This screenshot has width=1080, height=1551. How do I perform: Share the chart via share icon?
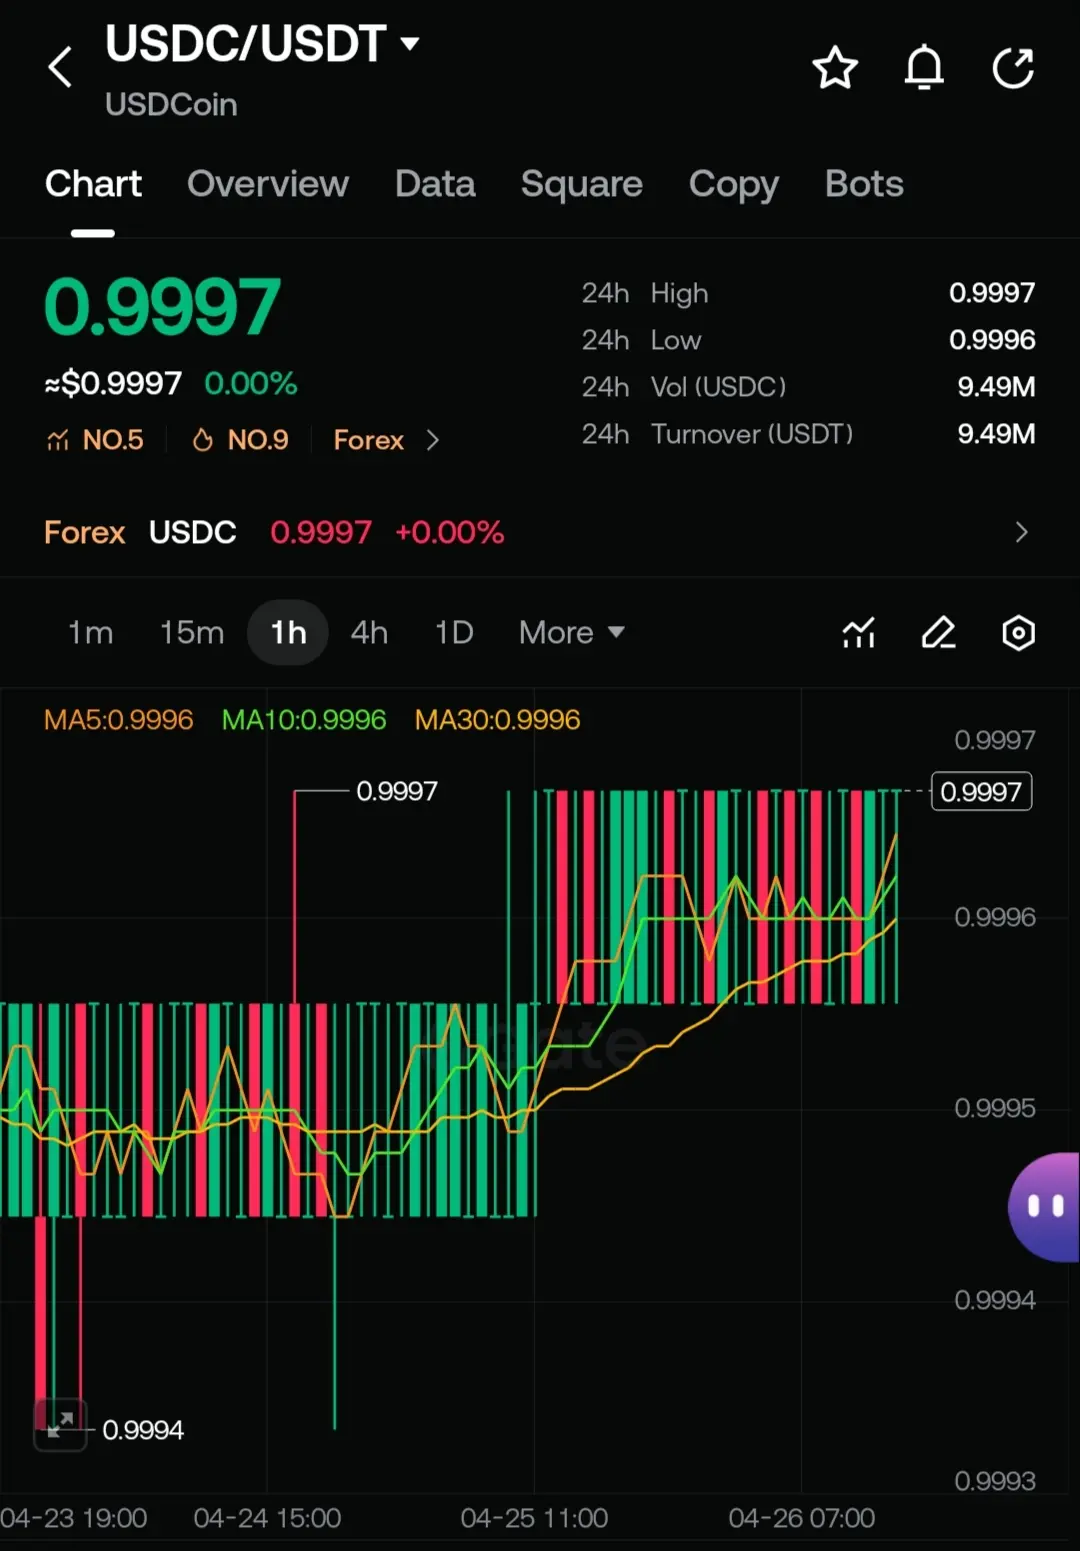point(1013,68)
